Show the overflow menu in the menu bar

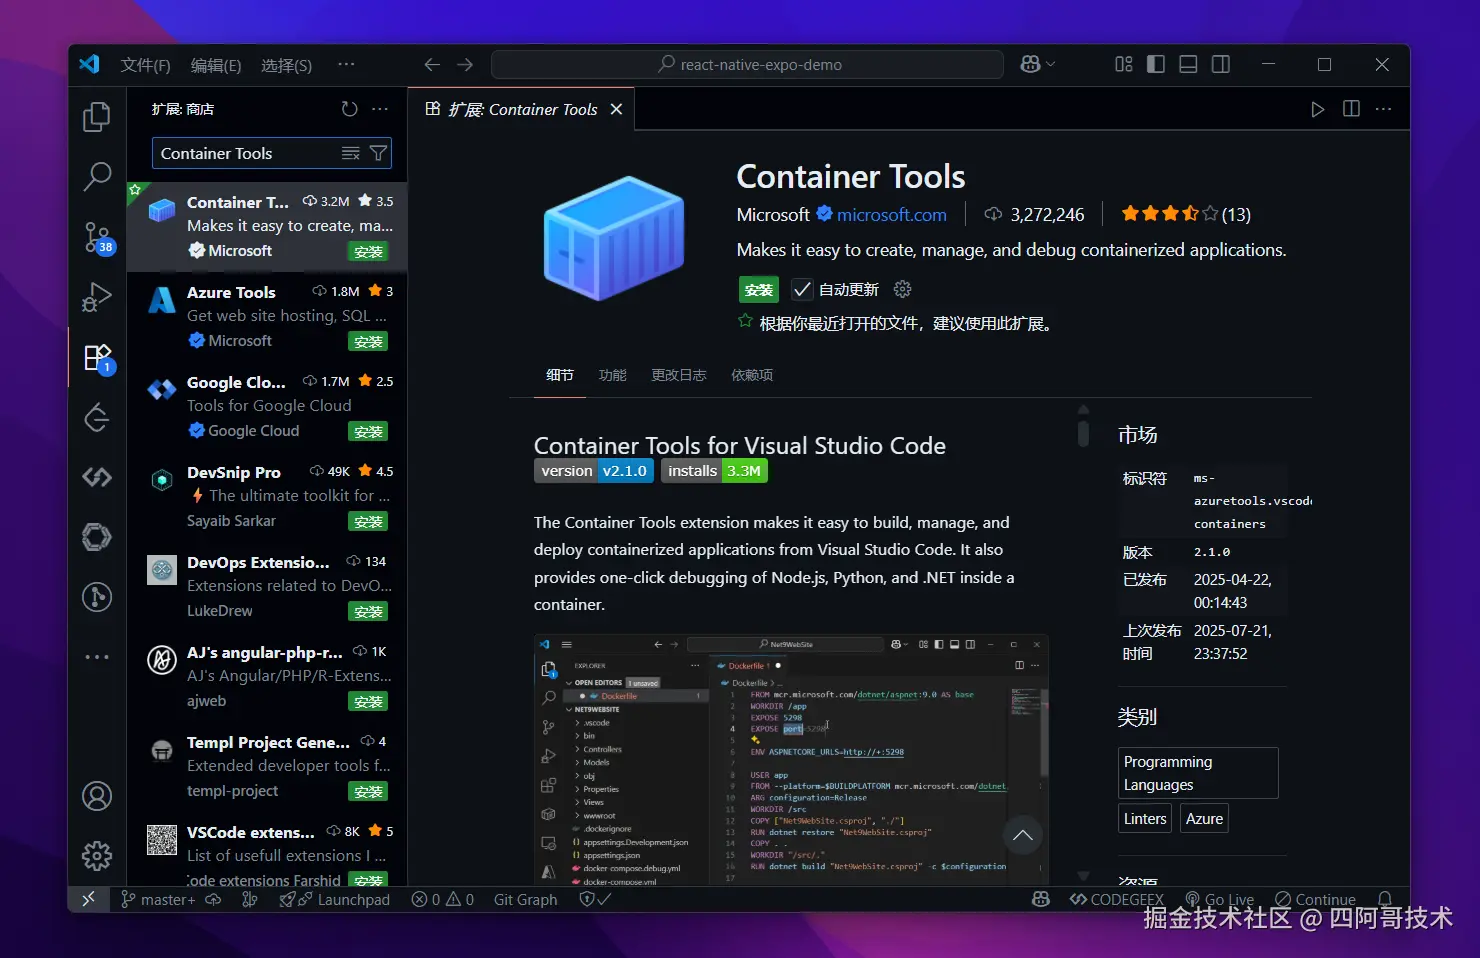pos(346,65)
